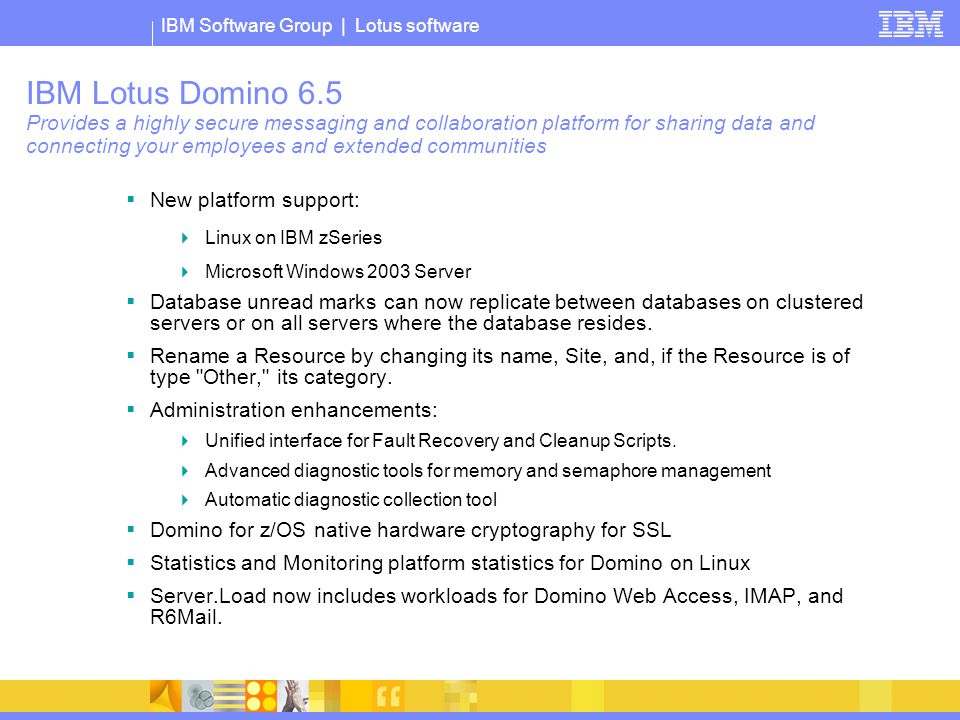Click the arrow marker before 'Linux on IBM zSeries'
This screenshot has height=720, width=960.
(x=185, y=238)
